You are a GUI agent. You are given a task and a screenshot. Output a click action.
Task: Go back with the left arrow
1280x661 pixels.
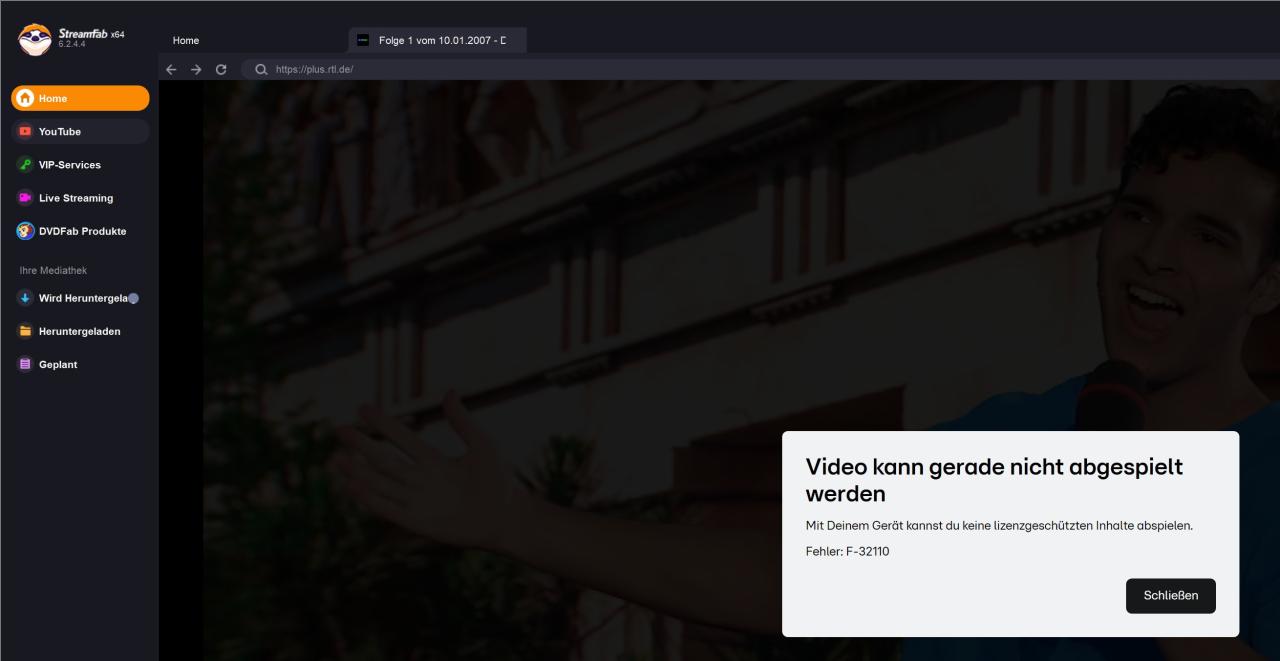coord(171,69)
